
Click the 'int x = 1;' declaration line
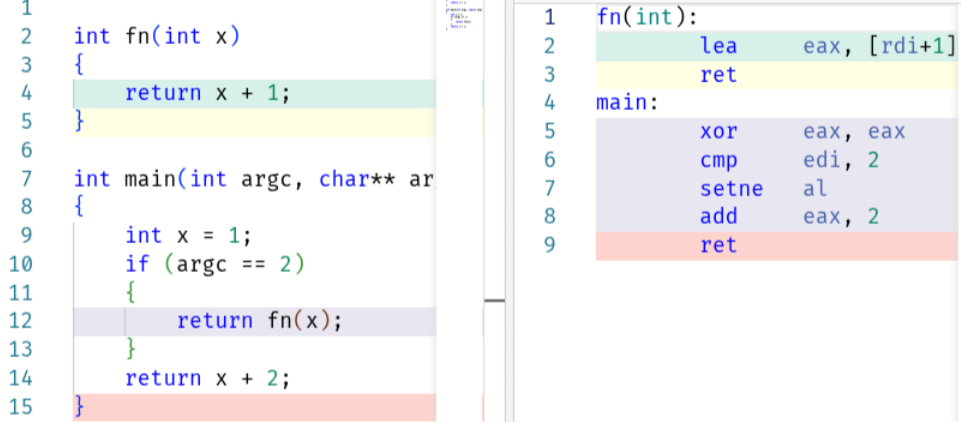[188, 236]
